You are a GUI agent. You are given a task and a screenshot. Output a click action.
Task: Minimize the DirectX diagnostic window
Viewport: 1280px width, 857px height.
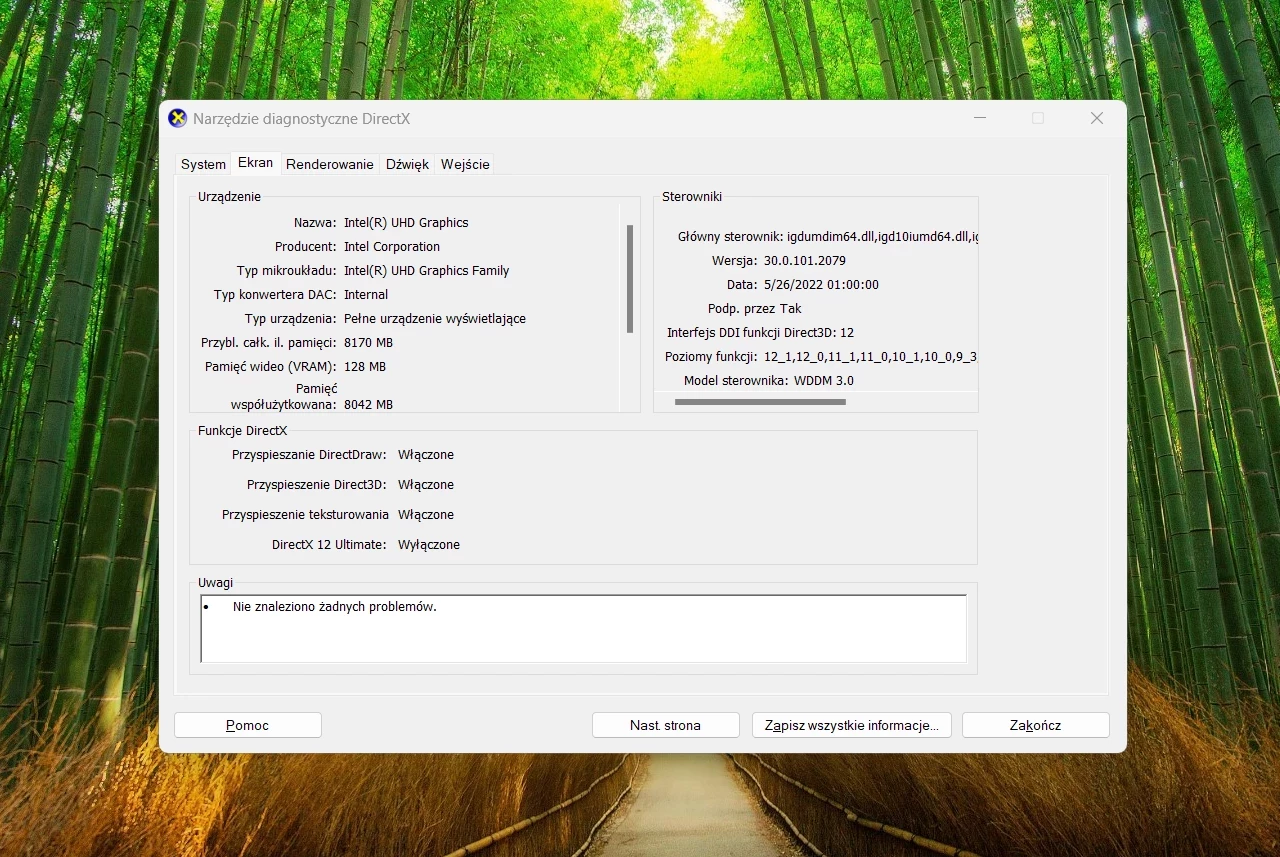980,118
